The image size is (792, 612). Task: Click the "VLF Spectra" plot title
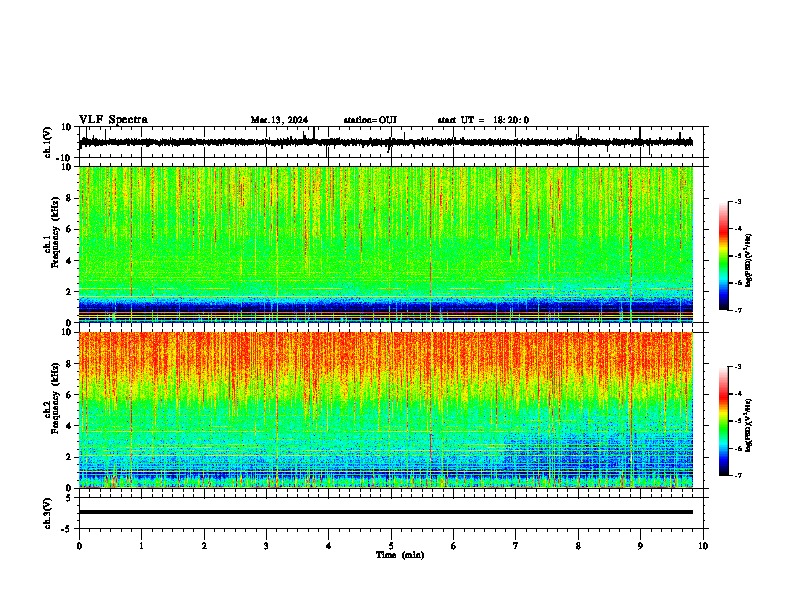tap(113, 120)
